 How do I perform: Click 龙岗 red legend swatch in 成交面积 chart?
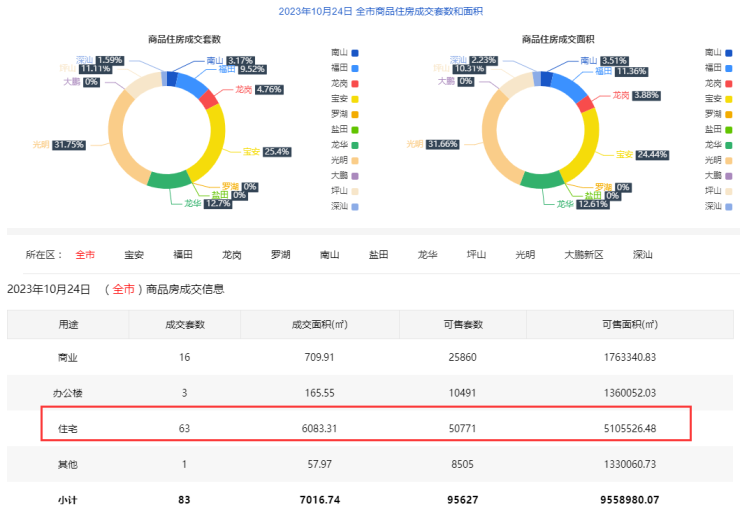(731, 83)
